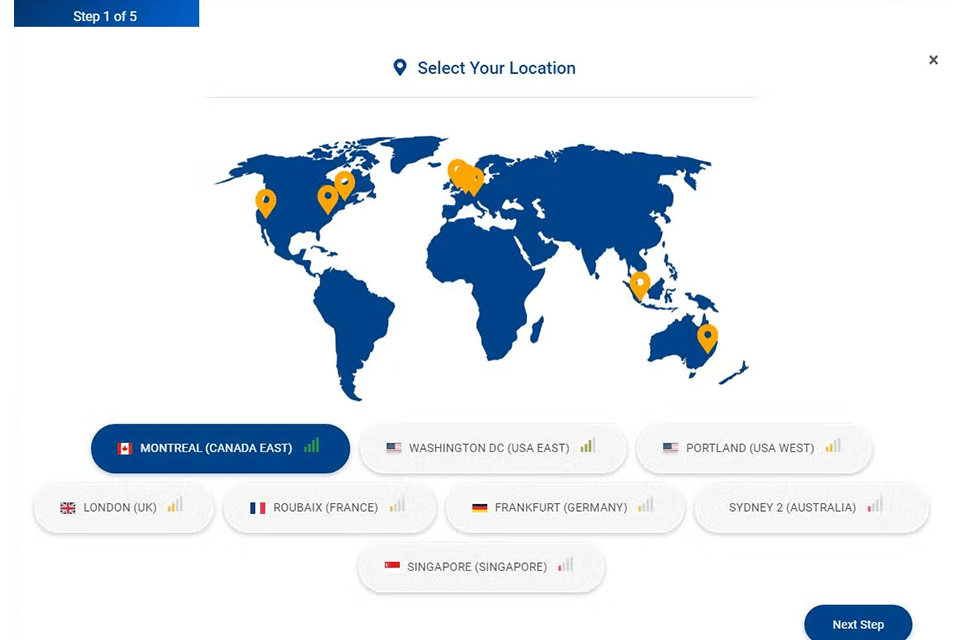Click the UK flag icon
The height and width of the screenshot is (640, 960).
pyautogui.click(x=68, y=508)
